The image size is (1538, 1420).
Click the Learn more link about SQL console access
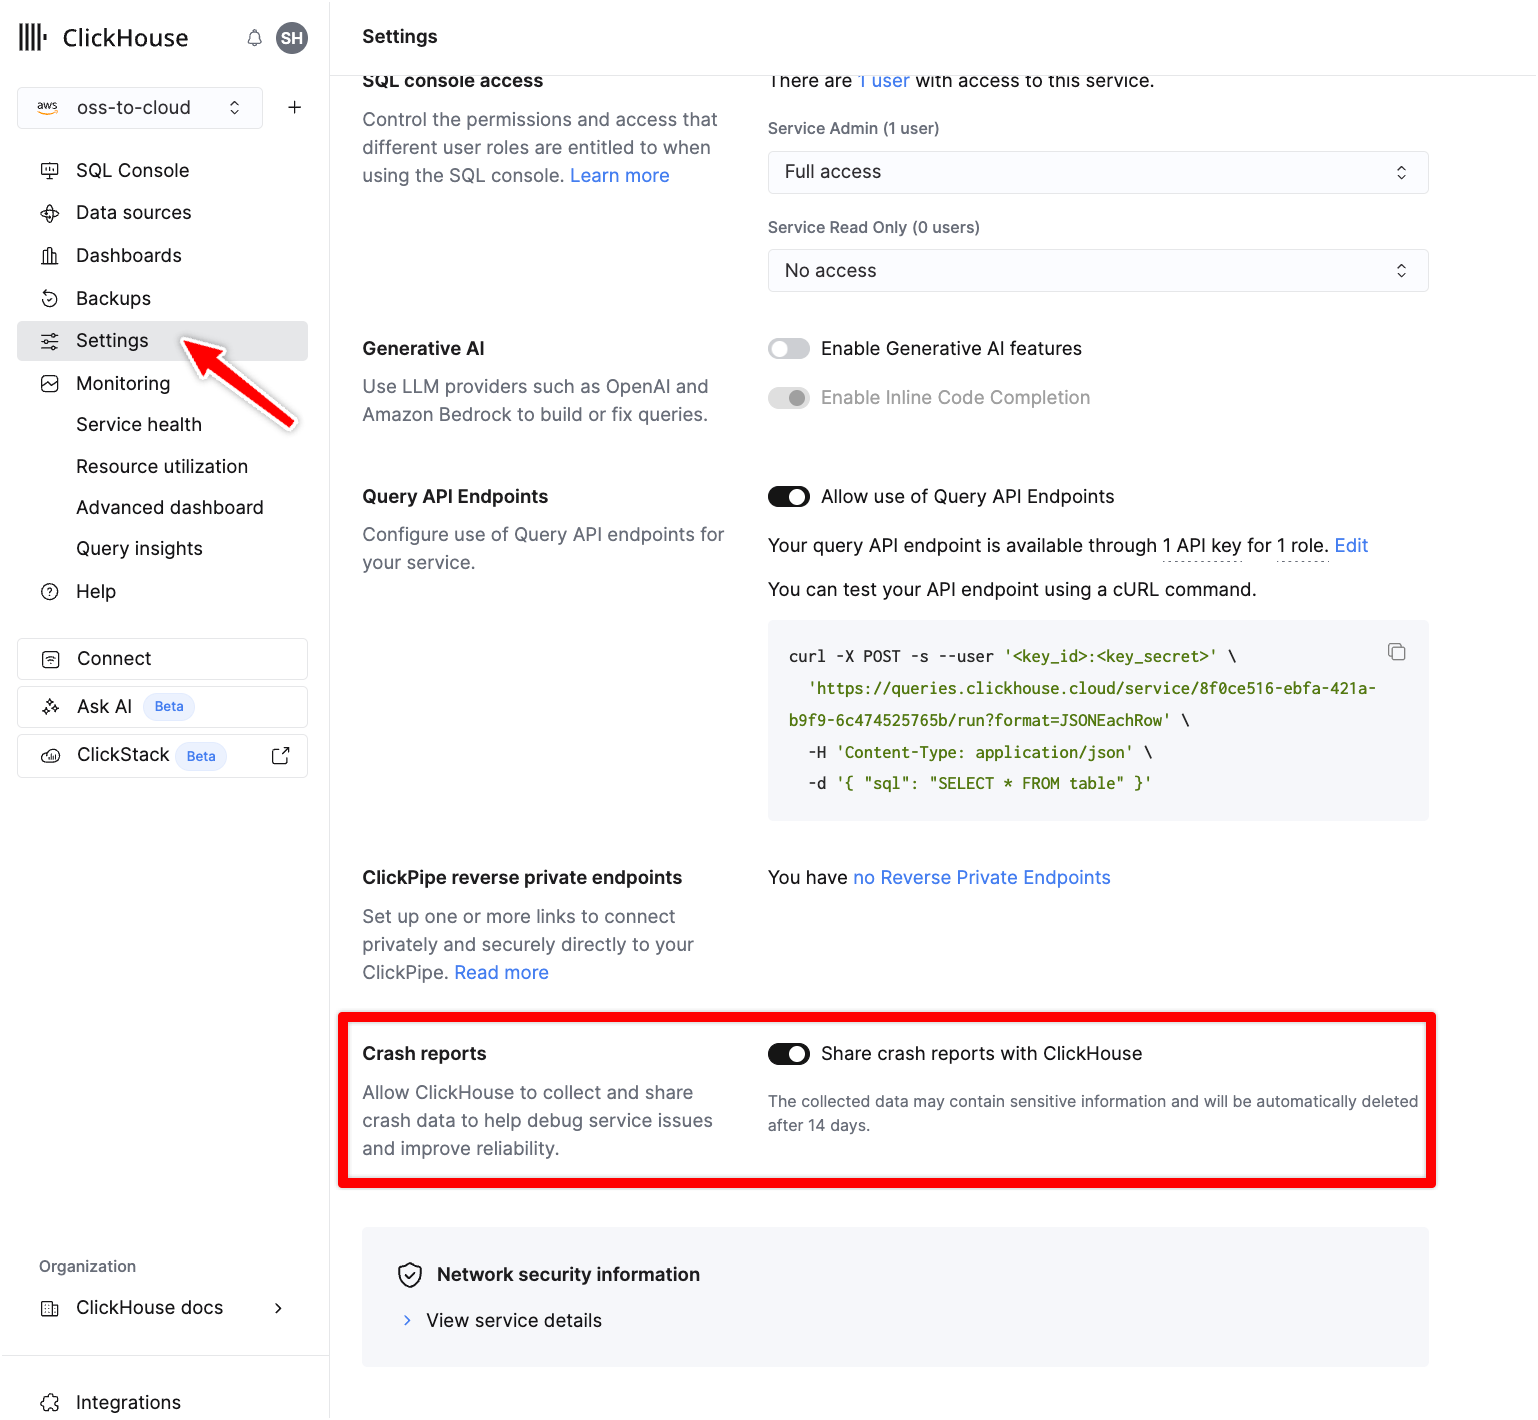tap(619, 175)
